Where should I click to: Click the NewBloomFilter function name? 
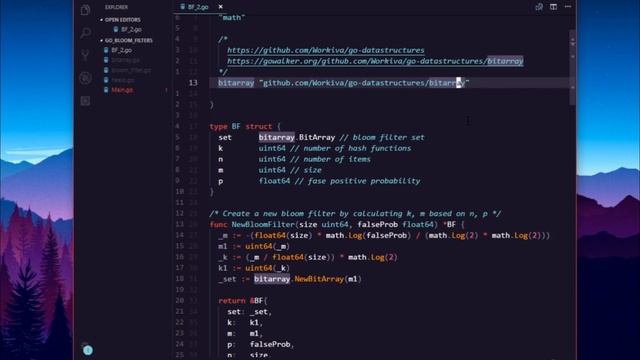pos(263,224)
